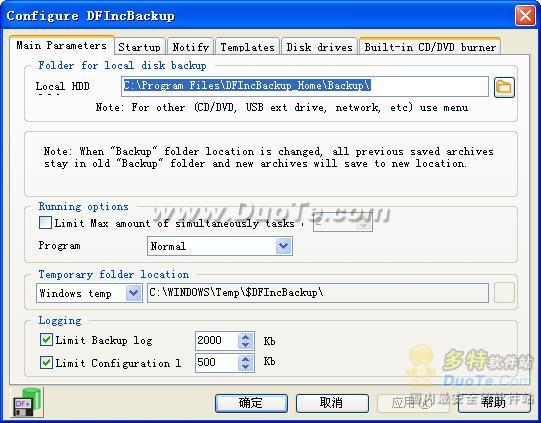Click the Backup log 2000 value field
Viewport: 541px width, 423px height.
click(217, 341)
